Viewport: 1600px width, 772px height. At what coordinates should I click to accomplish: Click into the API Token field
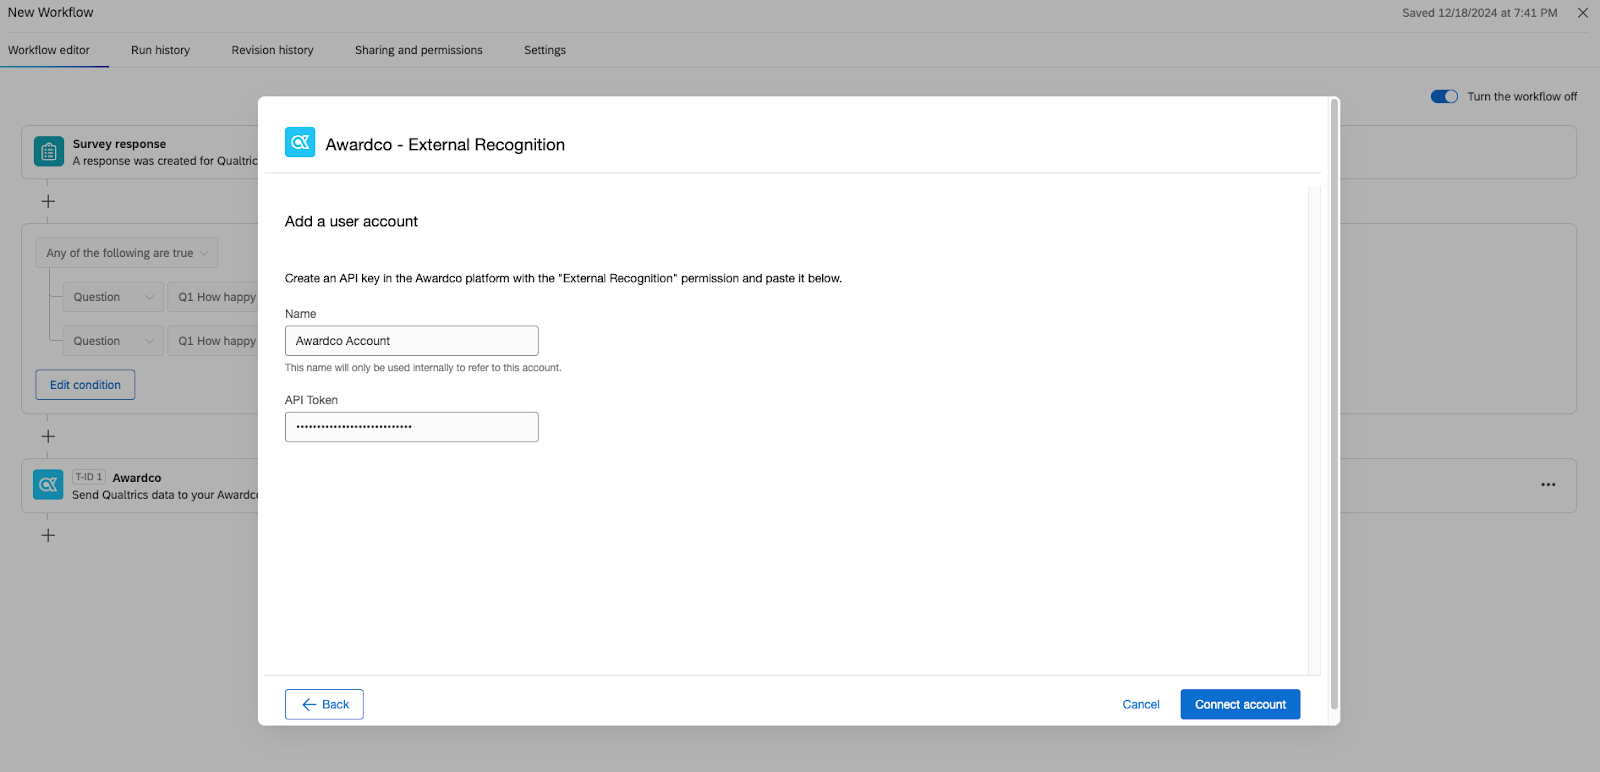point(411,427)
